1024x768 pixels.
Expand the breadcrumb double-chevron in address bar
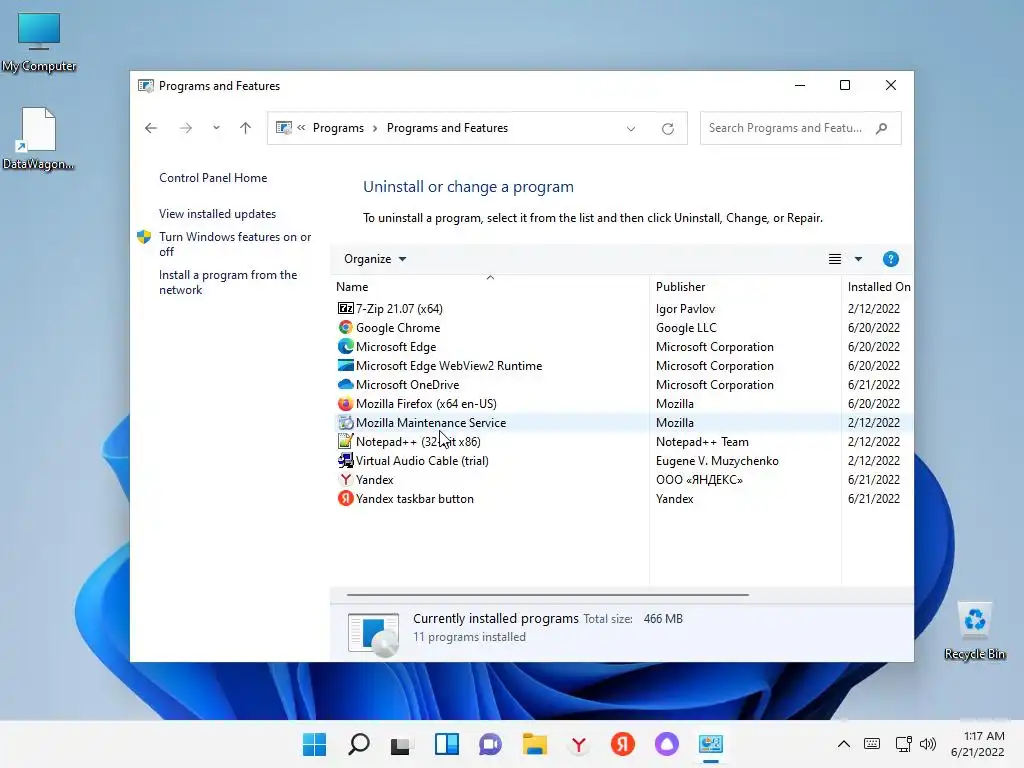(301, 128)
